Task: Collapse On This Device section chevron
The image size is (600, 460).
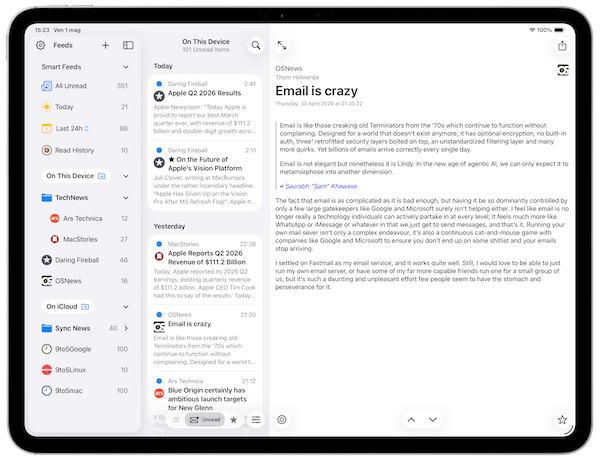Action: 126,176
